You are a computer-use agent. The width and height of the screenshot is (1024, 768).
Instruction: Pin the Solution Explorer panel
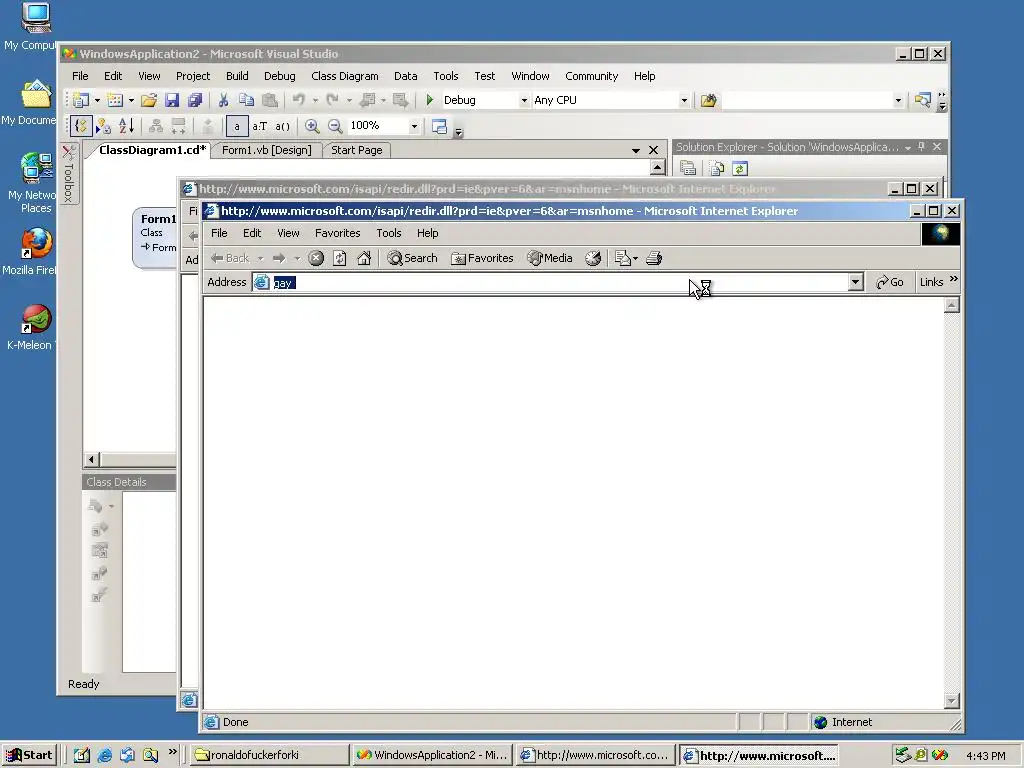(921, 147)
